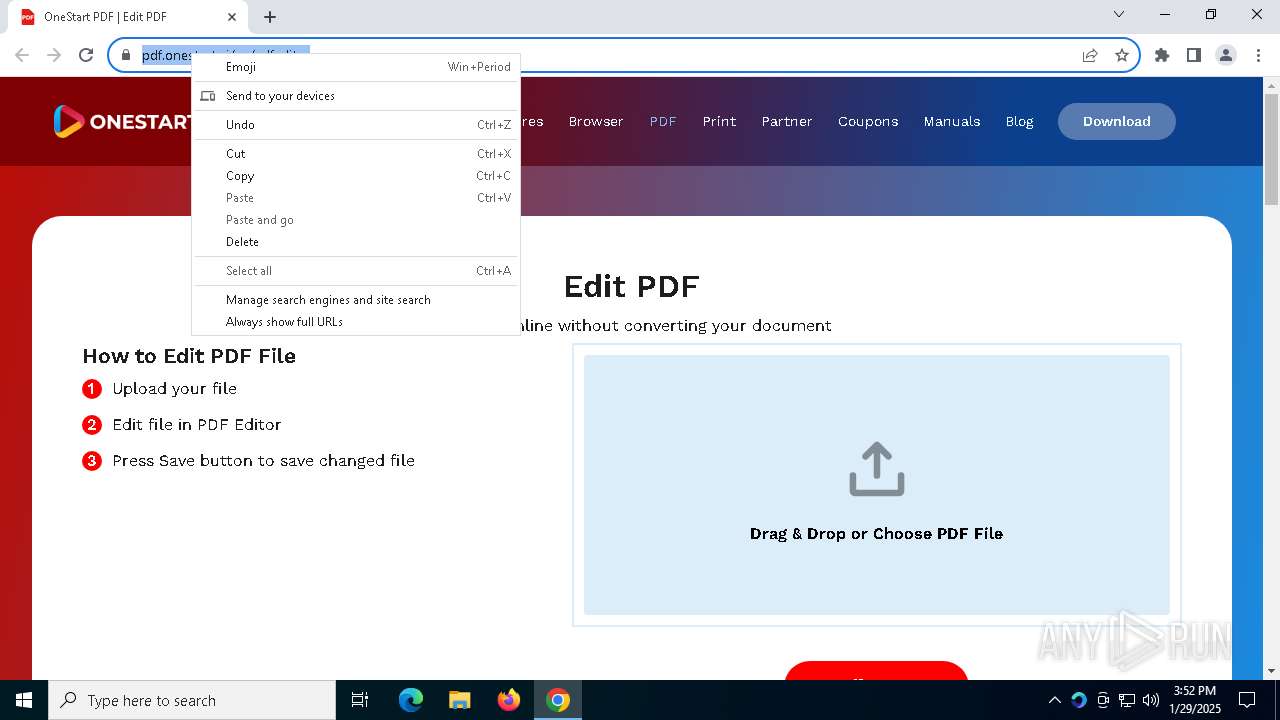Image resolution: width=1280 pixels, height=720 pixels.
Task: Click the browser forward arrow
Action: coord(54,55)
